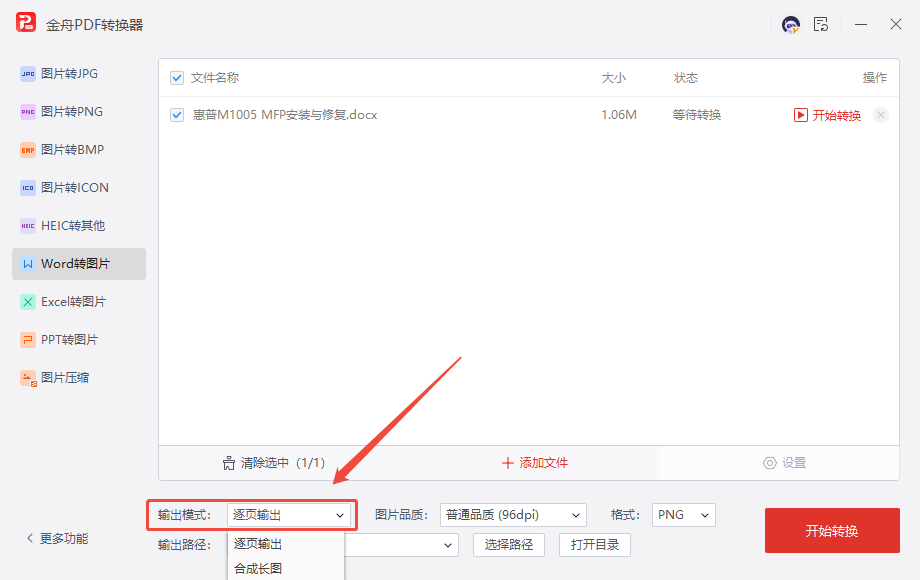The height and width of the screenshot is (580, 920).
Task: Uncheck the 惠普M1005 MFP安装与修复.docx checkbox
Action: pyautogui.click(x=177, y=115)
